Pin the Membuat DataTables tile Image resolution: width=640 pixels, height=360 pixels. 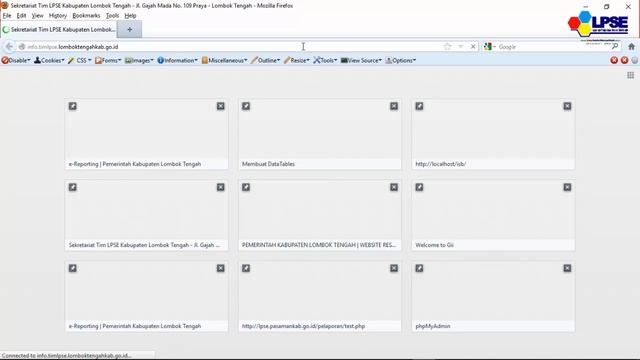click(x=246, y=106)
